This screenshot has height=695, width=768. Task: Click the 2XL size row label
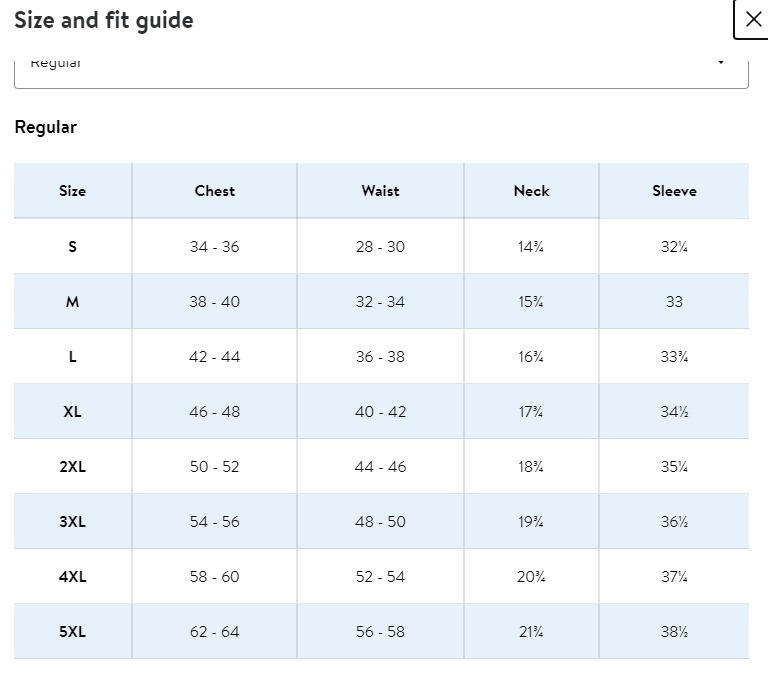coord(72,467)
